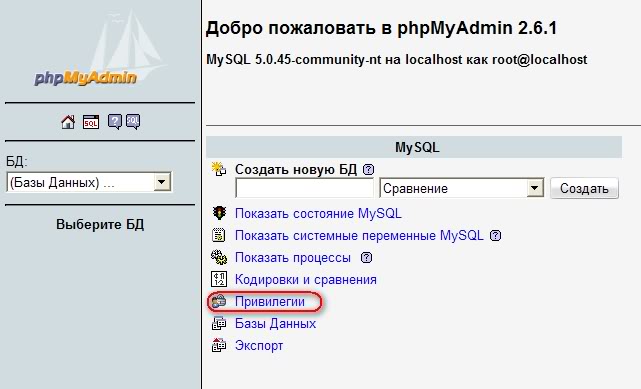Open the SQL query window icon

[91, 122]
